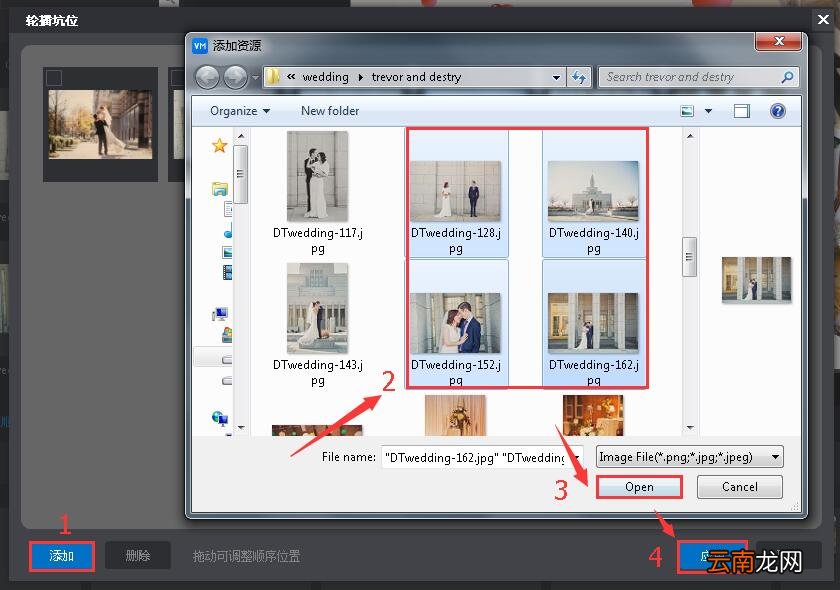This screenshot has width=840, height=590.
Task: Click the New folder button
Action: tap(330, 111)
